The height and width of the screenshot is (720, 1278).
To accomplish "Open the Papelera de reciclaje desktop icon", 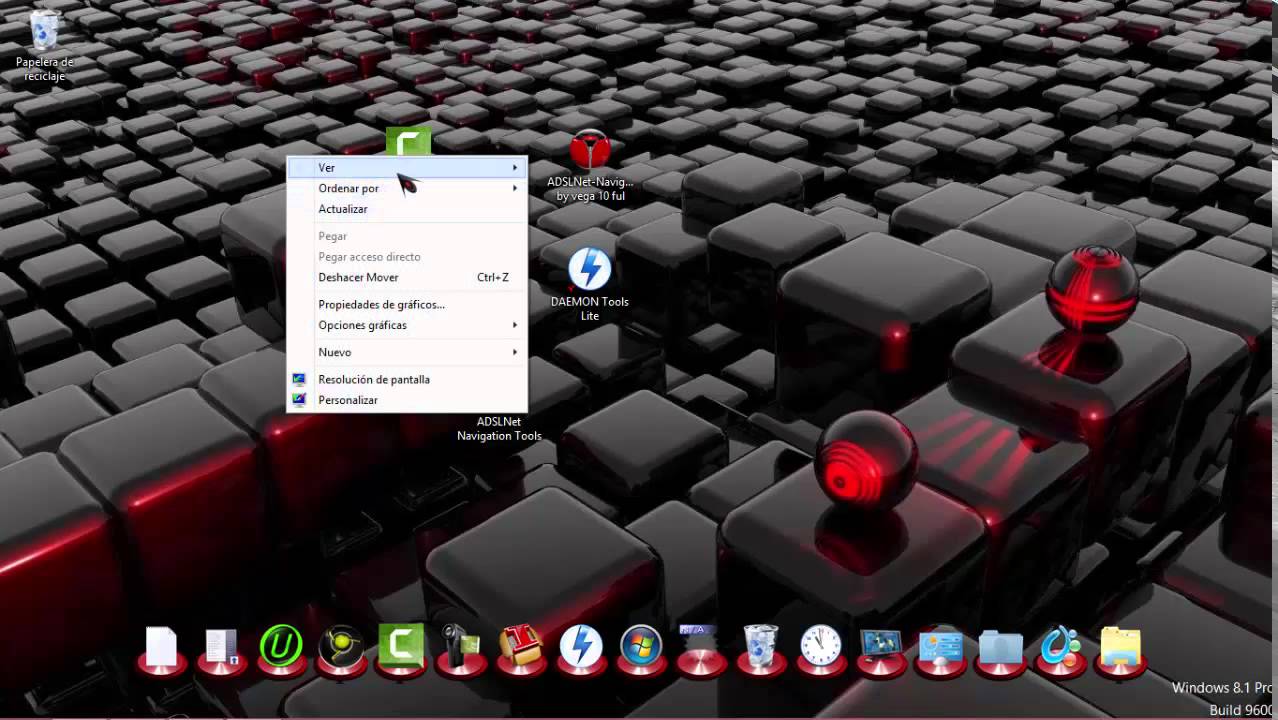I will 44,45.
